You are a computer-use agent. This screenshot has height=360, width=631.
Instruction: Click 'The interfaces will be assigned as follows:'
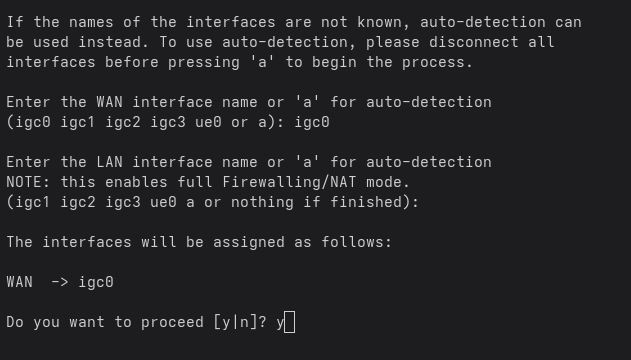click(x=199, y=242)
